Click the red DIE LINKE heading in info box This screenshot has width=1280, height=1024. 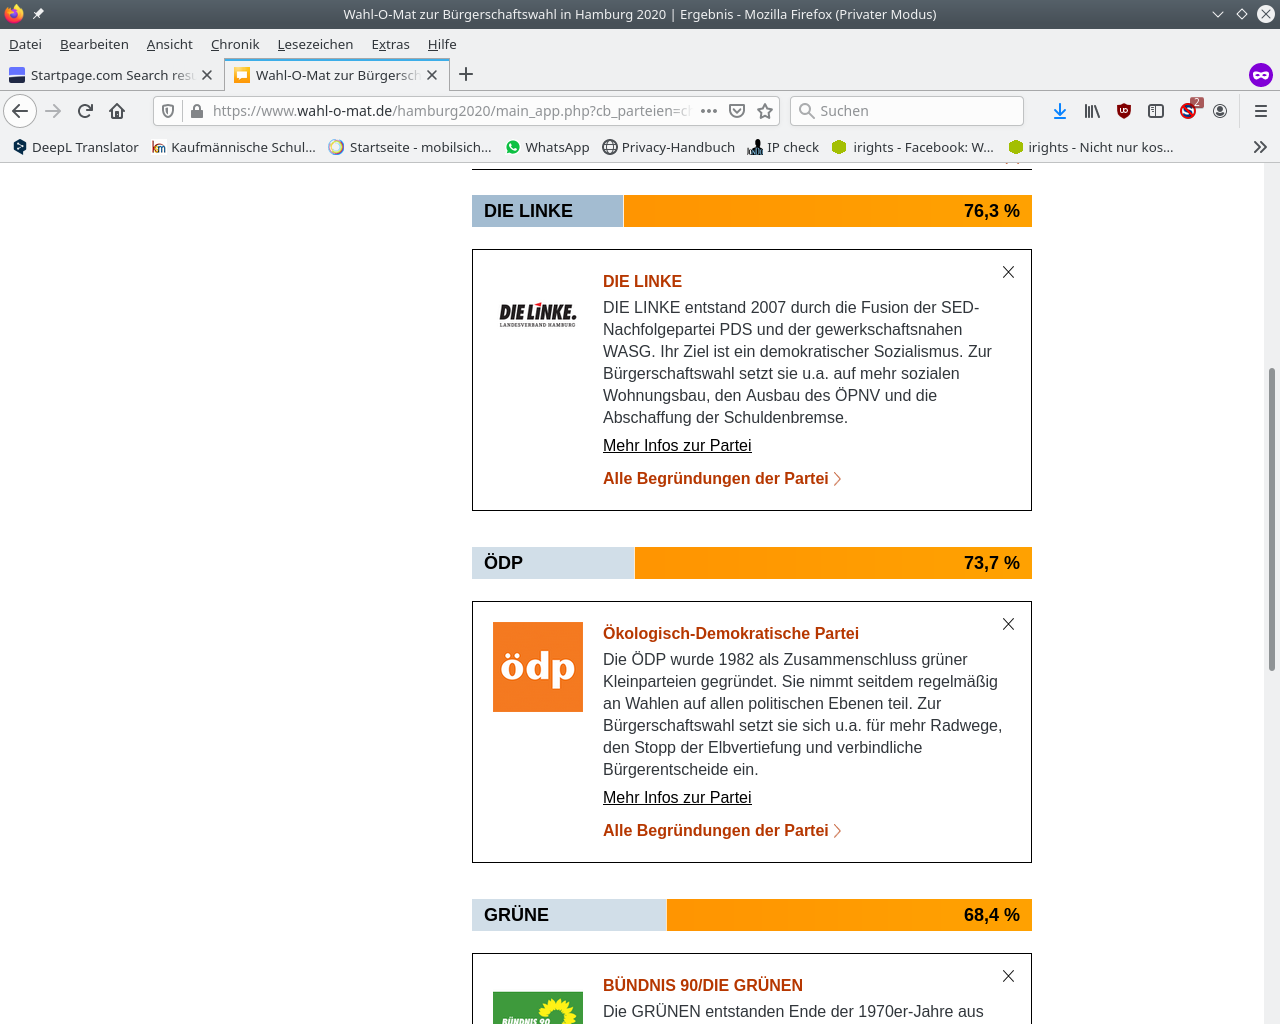(642, 281)
